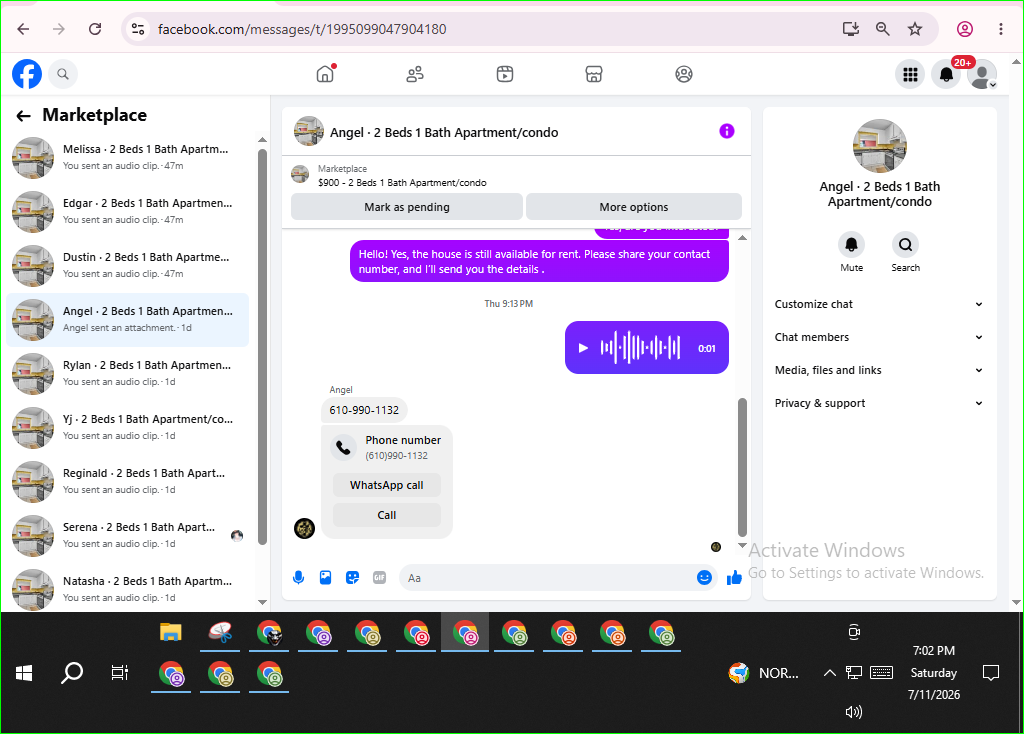Click the chat header listing thumbnail
Viewport: 1024px width, 734px height.
click(x=309, y=131)
